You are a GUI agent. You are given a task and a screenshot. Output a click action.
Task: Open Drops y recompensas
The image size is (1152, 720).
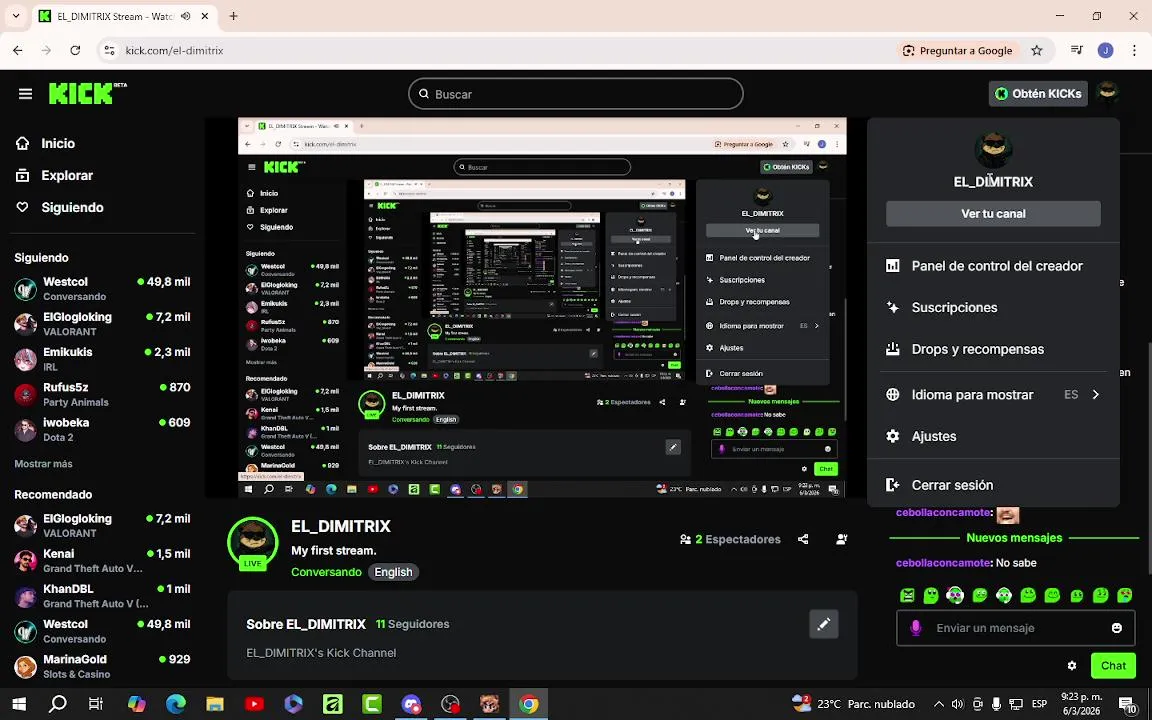(993, 349)
